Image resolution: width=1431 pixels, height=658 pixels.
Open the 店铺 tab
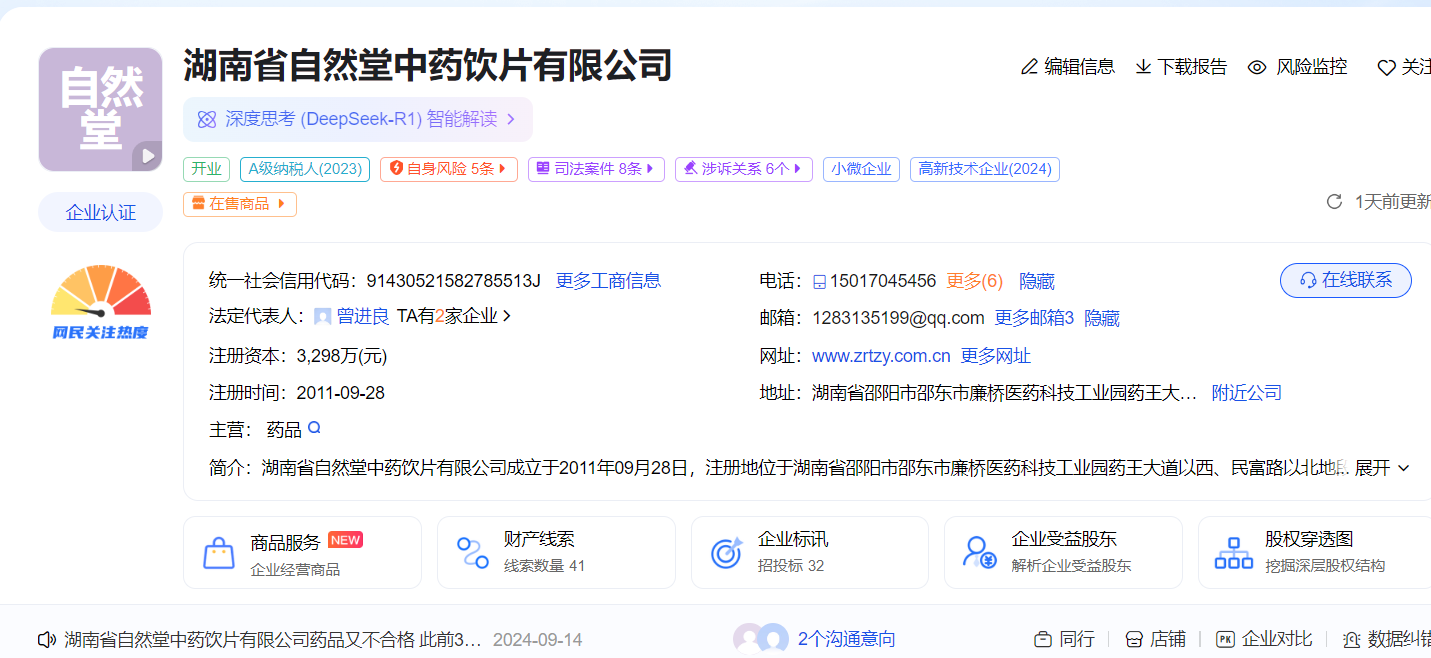[x=1155, y=639]
